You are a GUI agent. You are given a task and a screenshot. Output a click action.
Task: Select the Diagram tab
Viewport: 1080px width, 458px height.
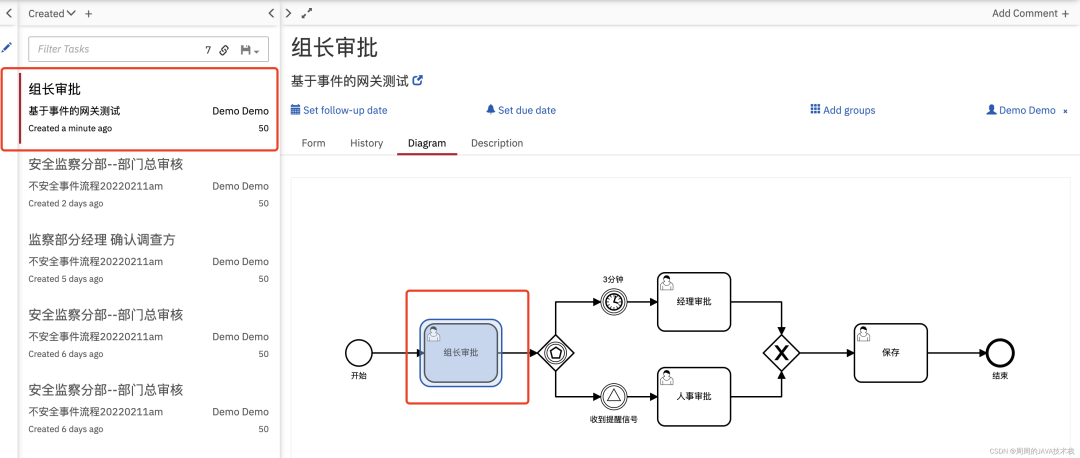427,143
